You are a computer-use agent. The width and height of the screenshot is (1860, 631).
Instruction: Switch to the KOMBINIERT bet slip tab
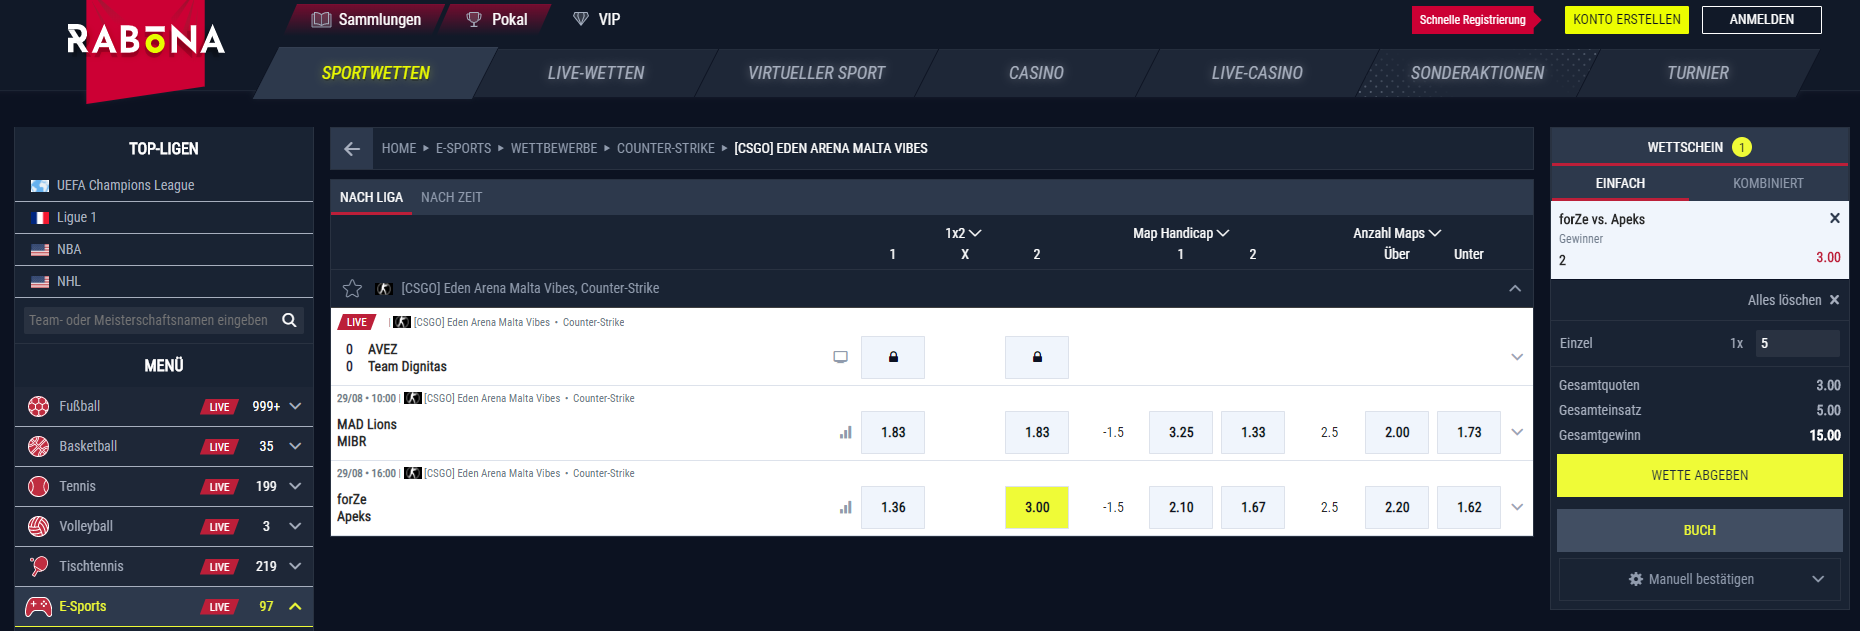[1768, 183]
